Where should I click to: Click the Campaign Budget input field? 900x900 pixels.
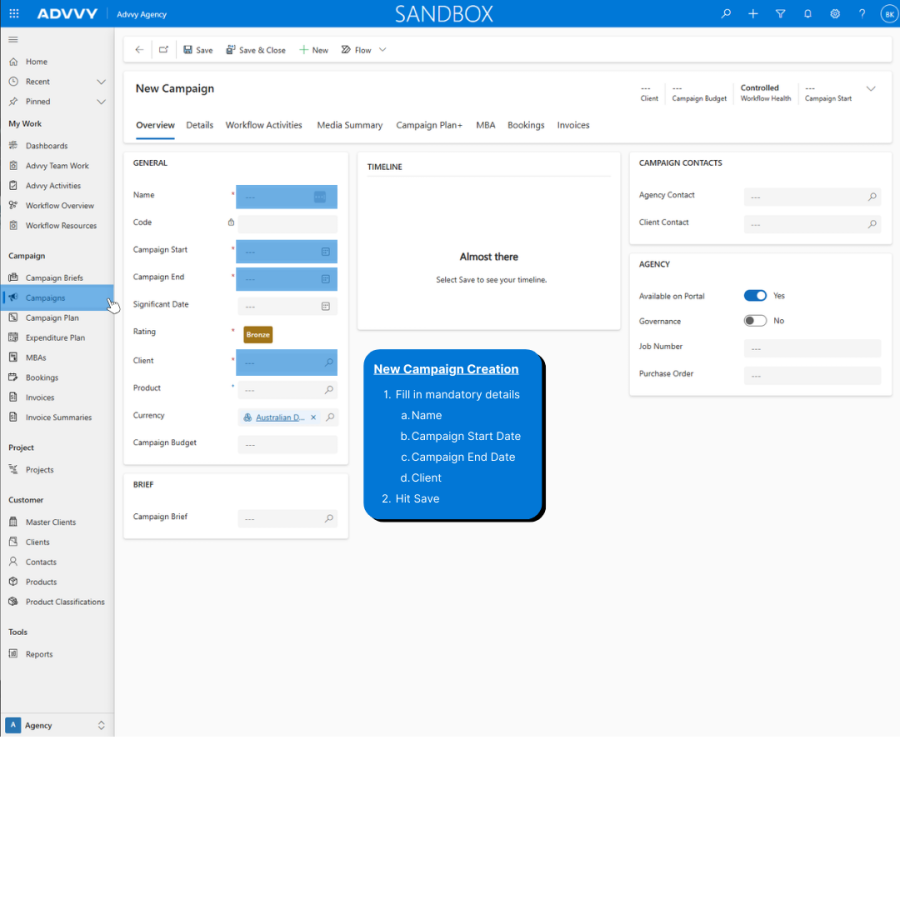point(287,445)
